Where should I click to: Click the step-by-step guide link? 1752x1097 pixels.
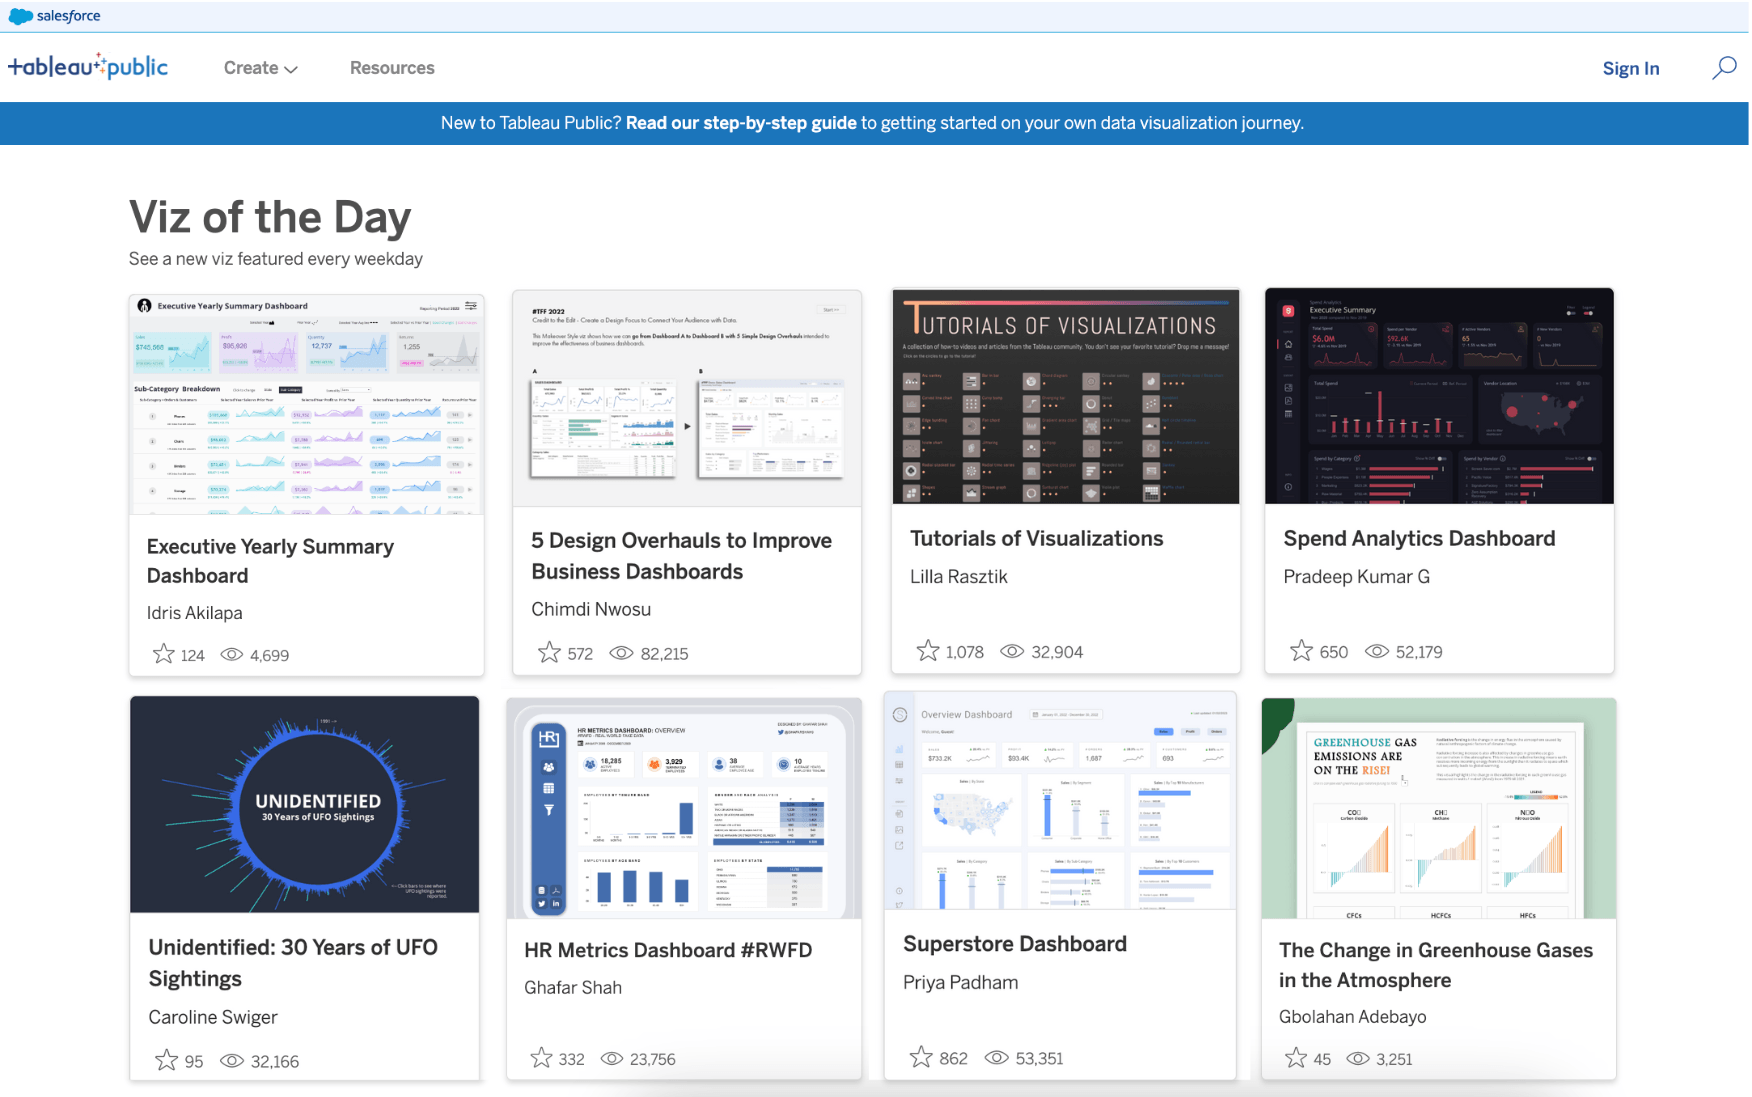741,122
